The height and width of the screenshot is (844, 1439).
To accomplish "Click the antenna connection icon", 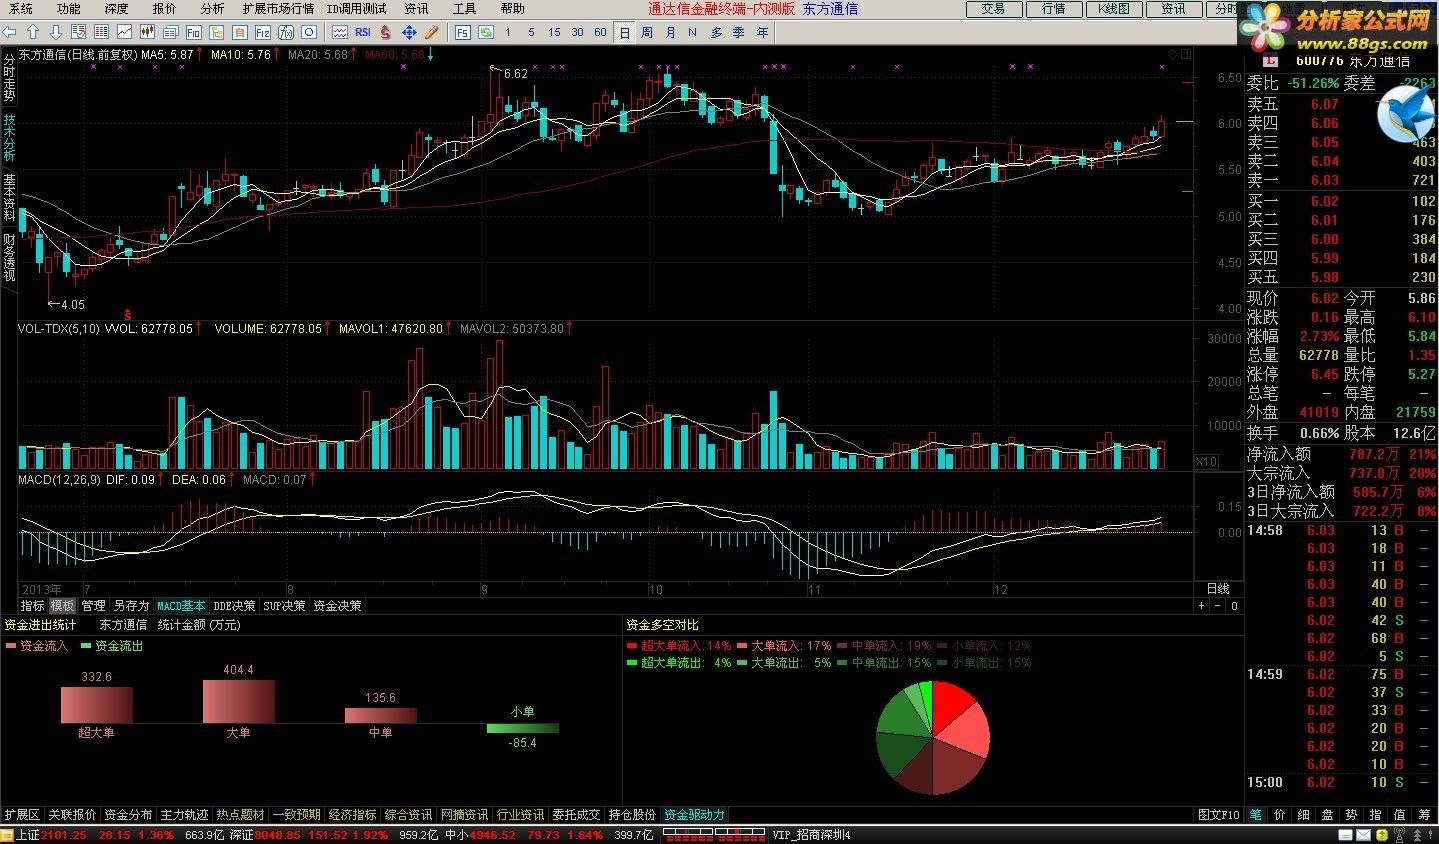I will [x=1399, y=834].
